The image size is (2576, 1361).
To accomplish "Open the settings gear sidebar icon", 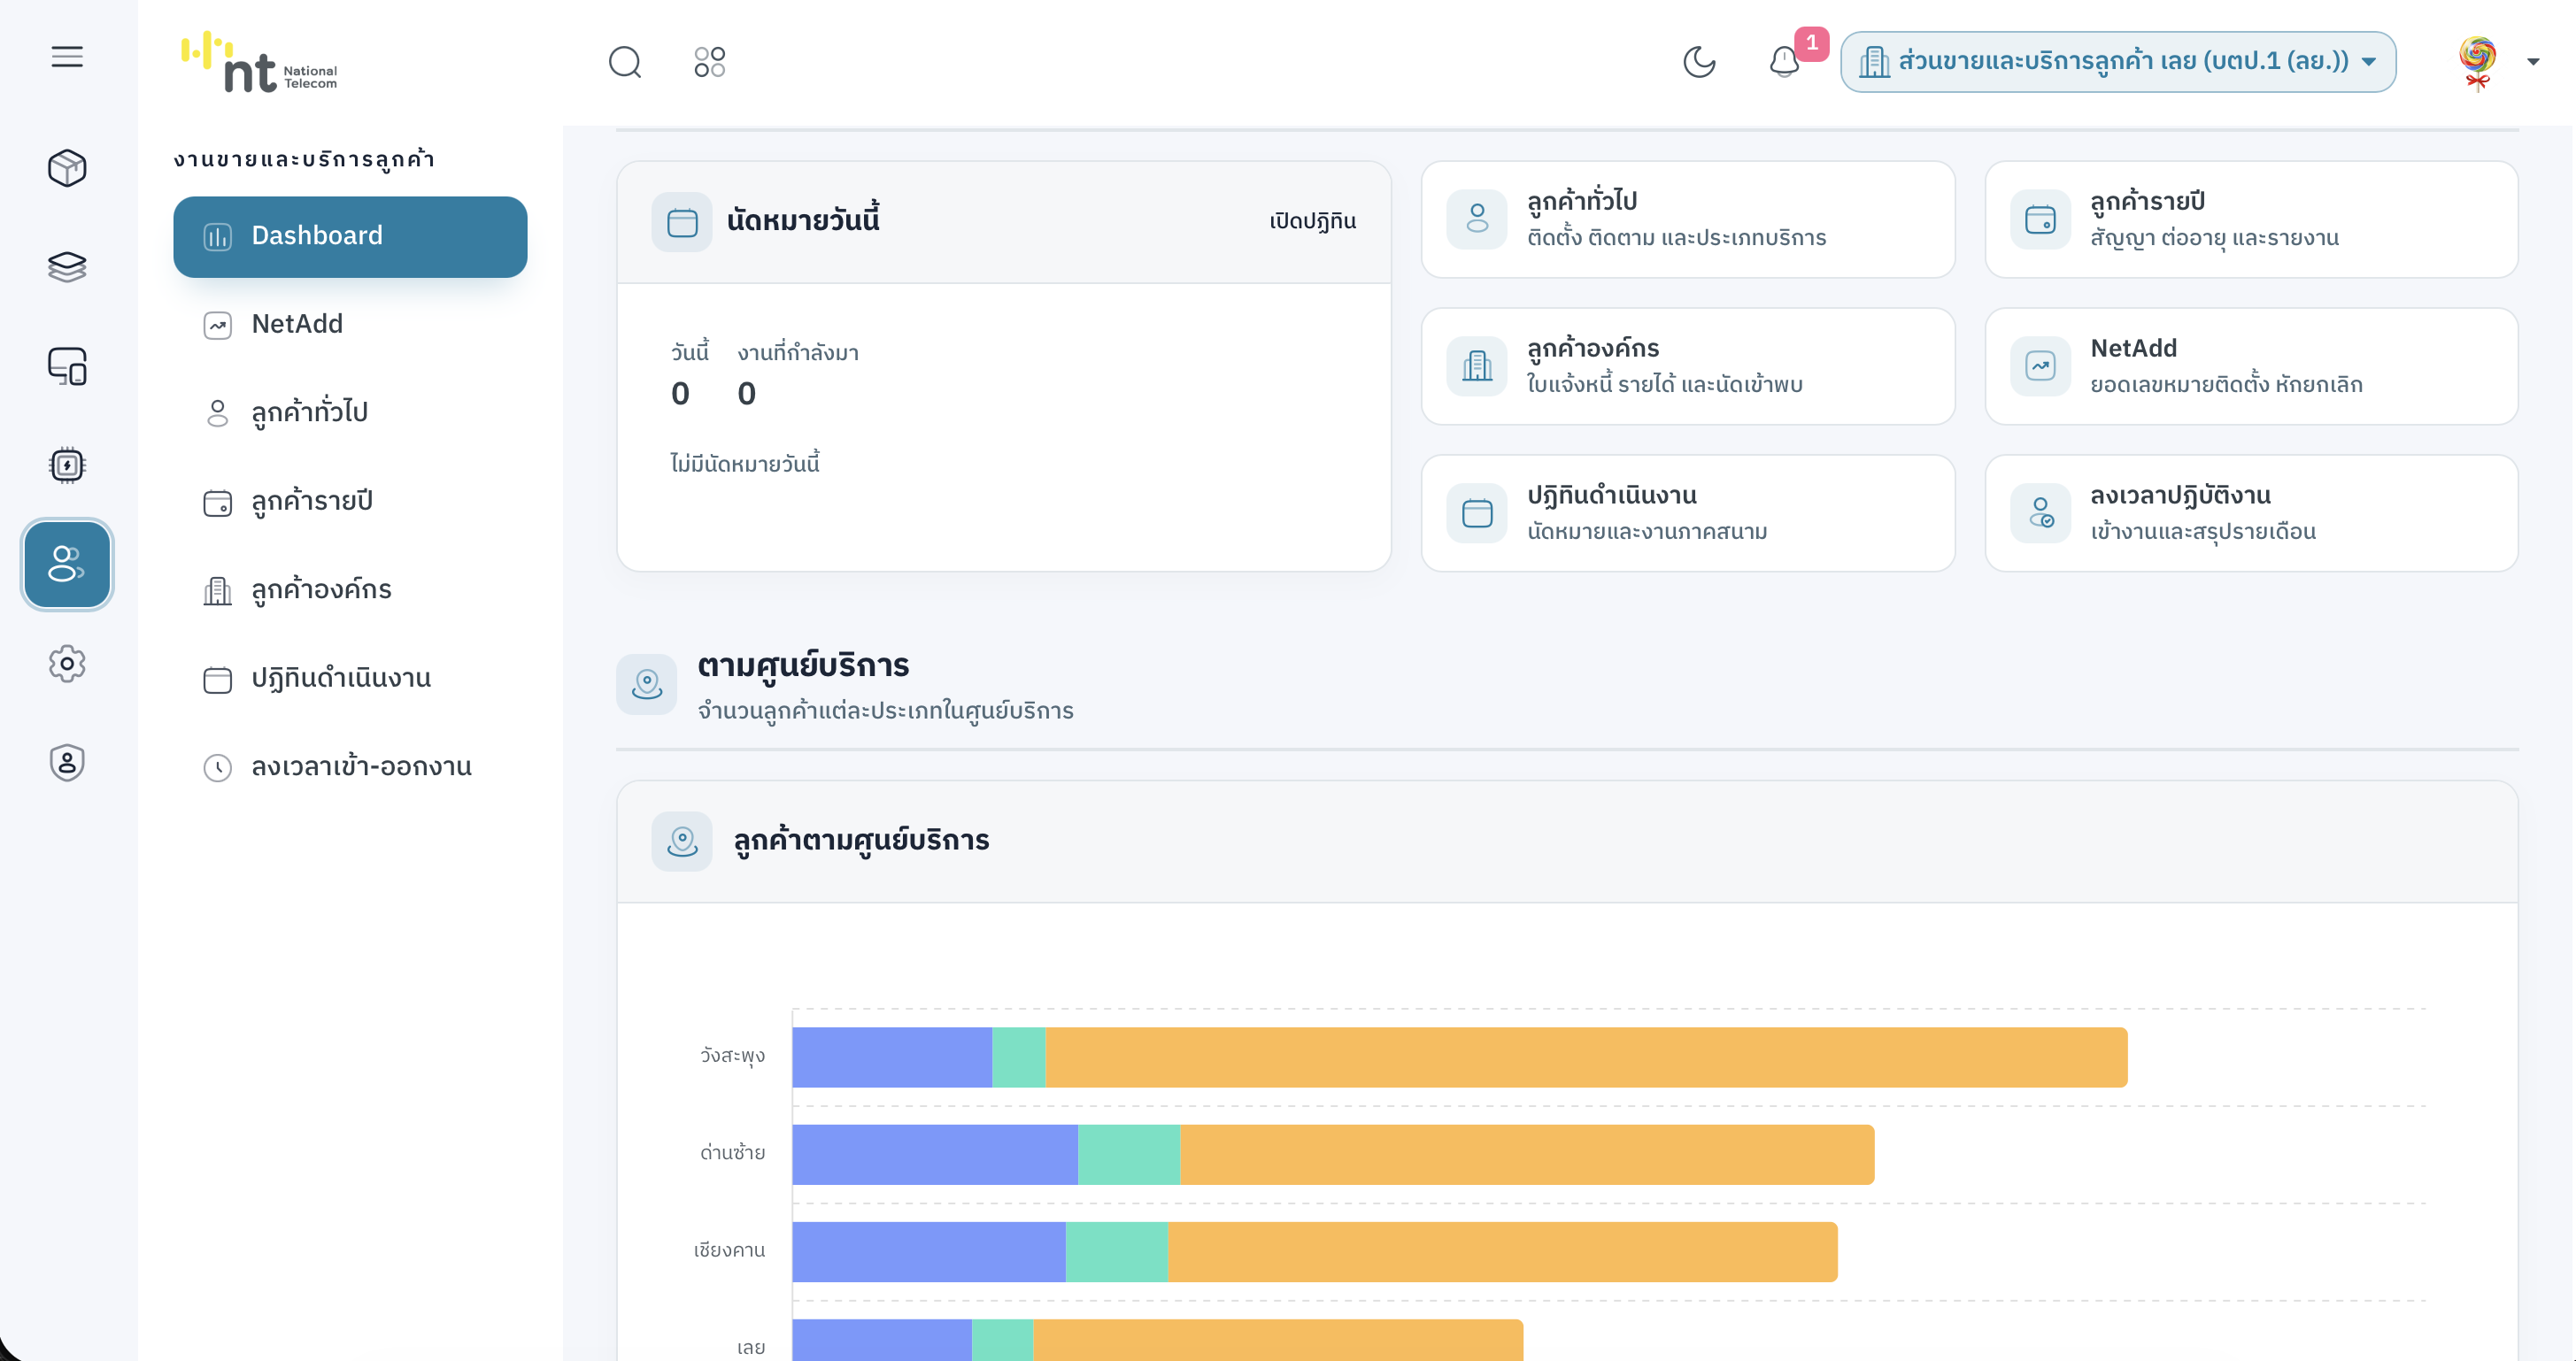I will tap(67, 664).
